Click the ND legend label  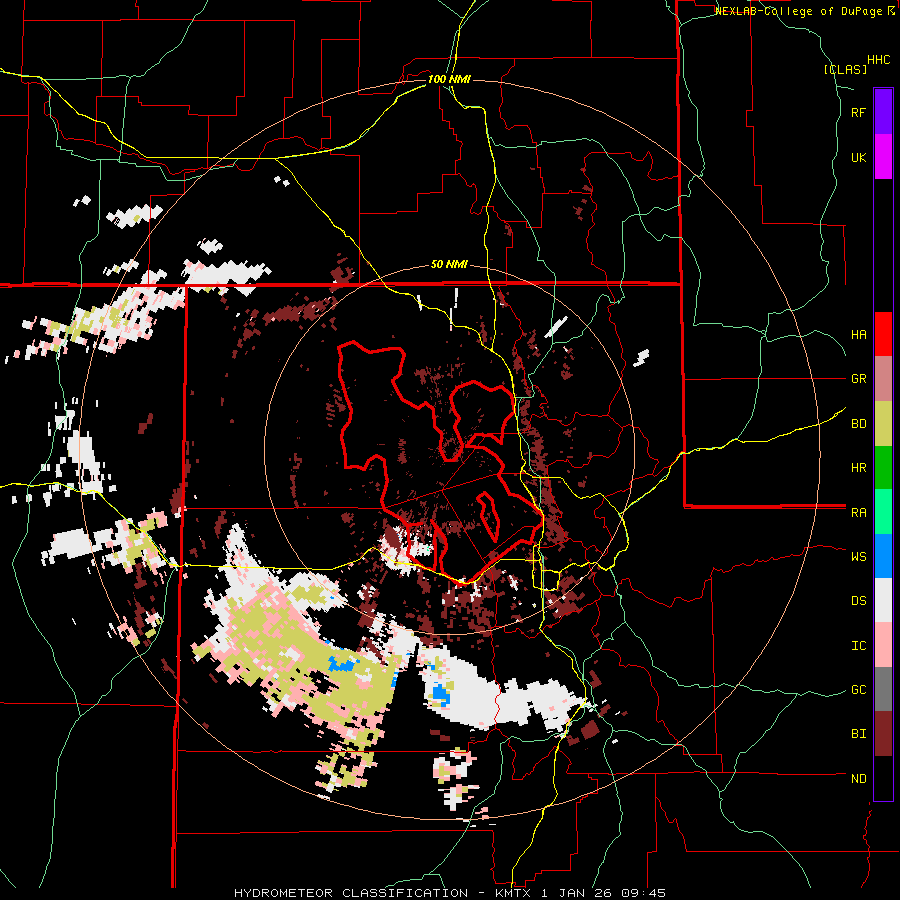858,779
